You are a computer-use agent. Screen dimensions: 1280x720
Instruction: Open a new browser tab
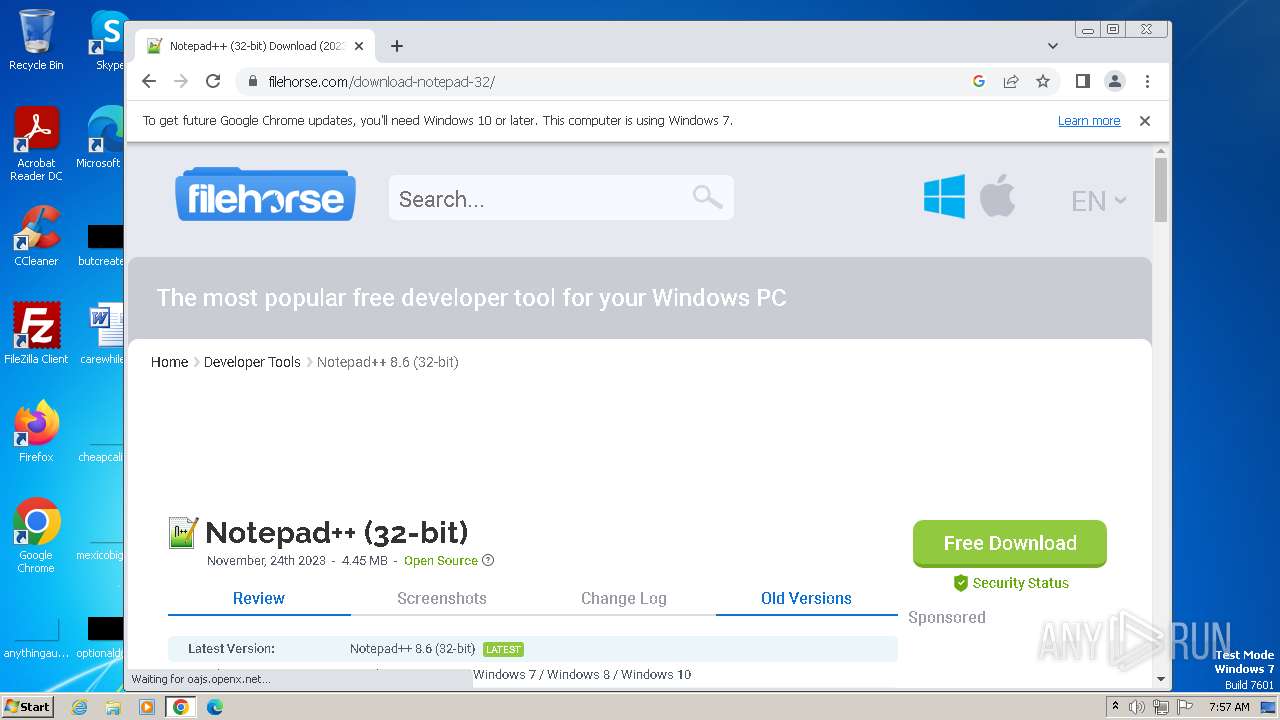click(397, 46)
